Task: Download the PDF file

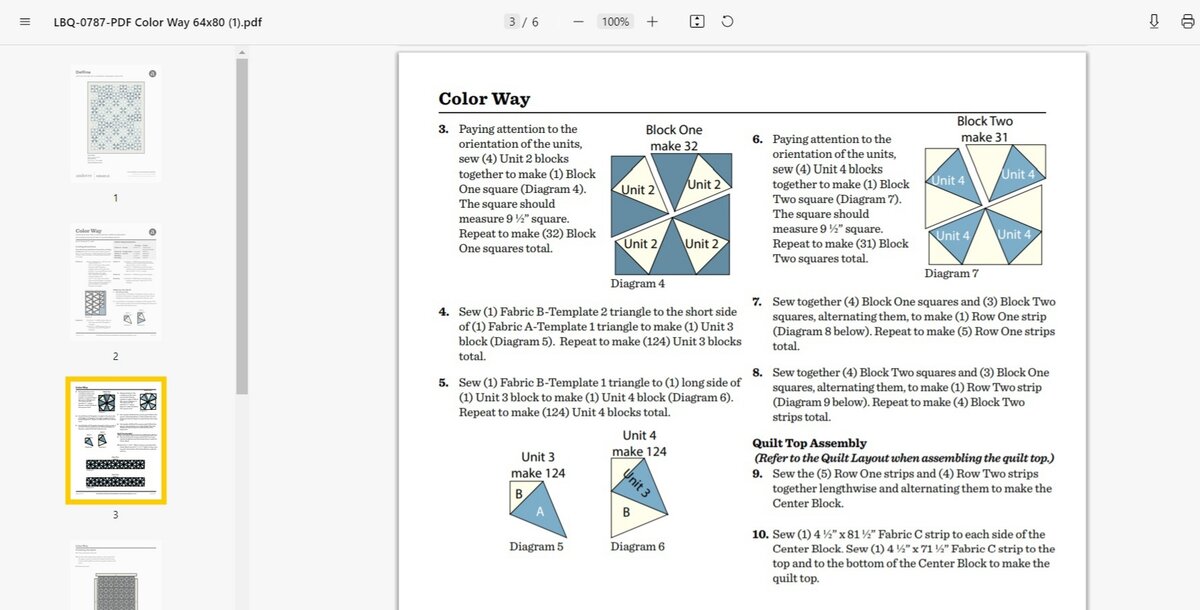Action: pos(1154,22)
